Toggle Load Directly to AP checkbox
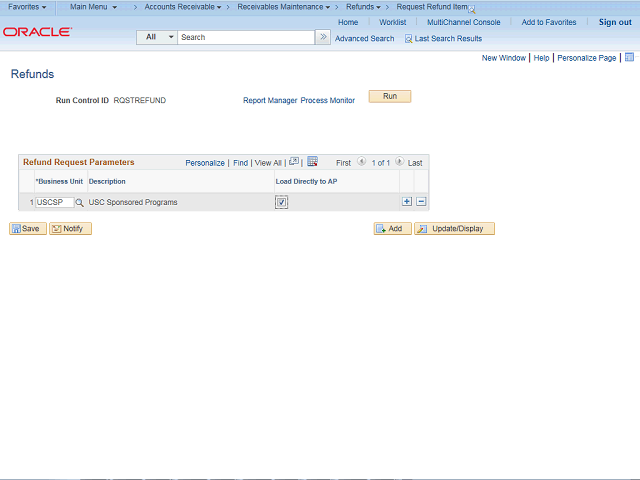This screenshot has width=640, height=480. (281, 202)
